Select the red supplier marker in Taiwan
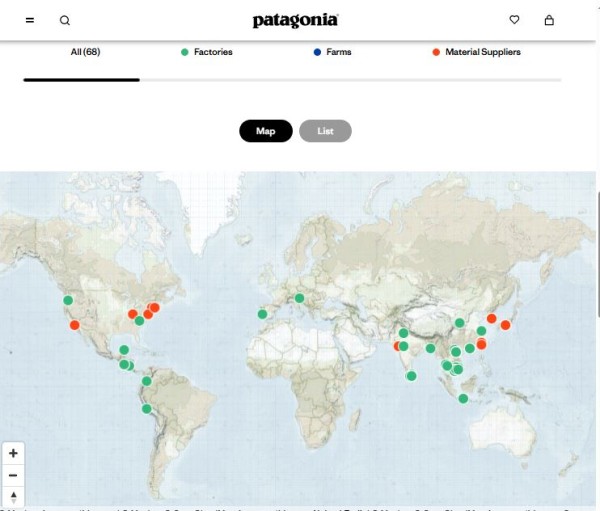The width and height of the screenshot is (600, 511). tap(481, 344)
